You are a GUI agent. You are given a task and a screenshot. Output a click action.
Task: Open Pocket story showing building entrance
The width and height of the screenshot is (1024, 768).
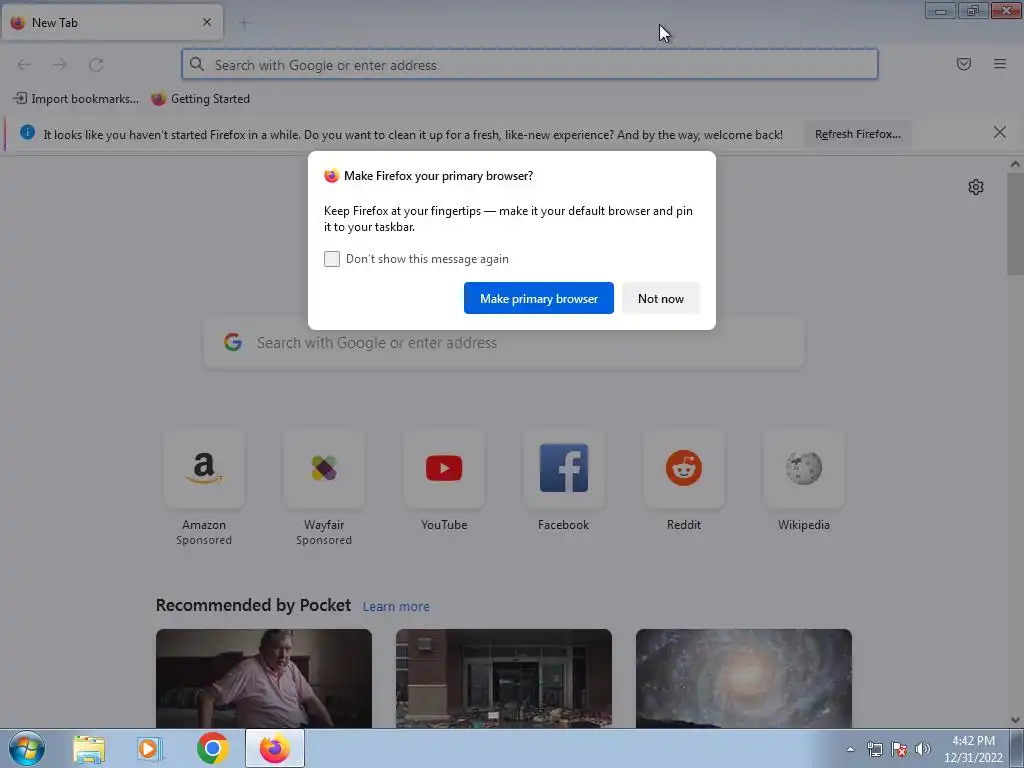pyautogui.click(x=504, y=679)
